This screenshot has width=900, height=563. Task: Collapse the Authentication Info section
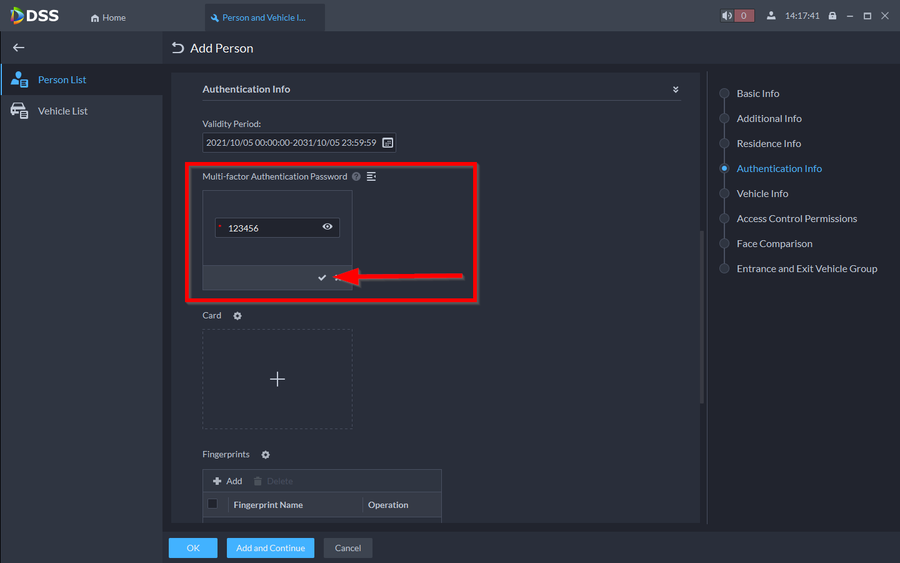(676, 90)
